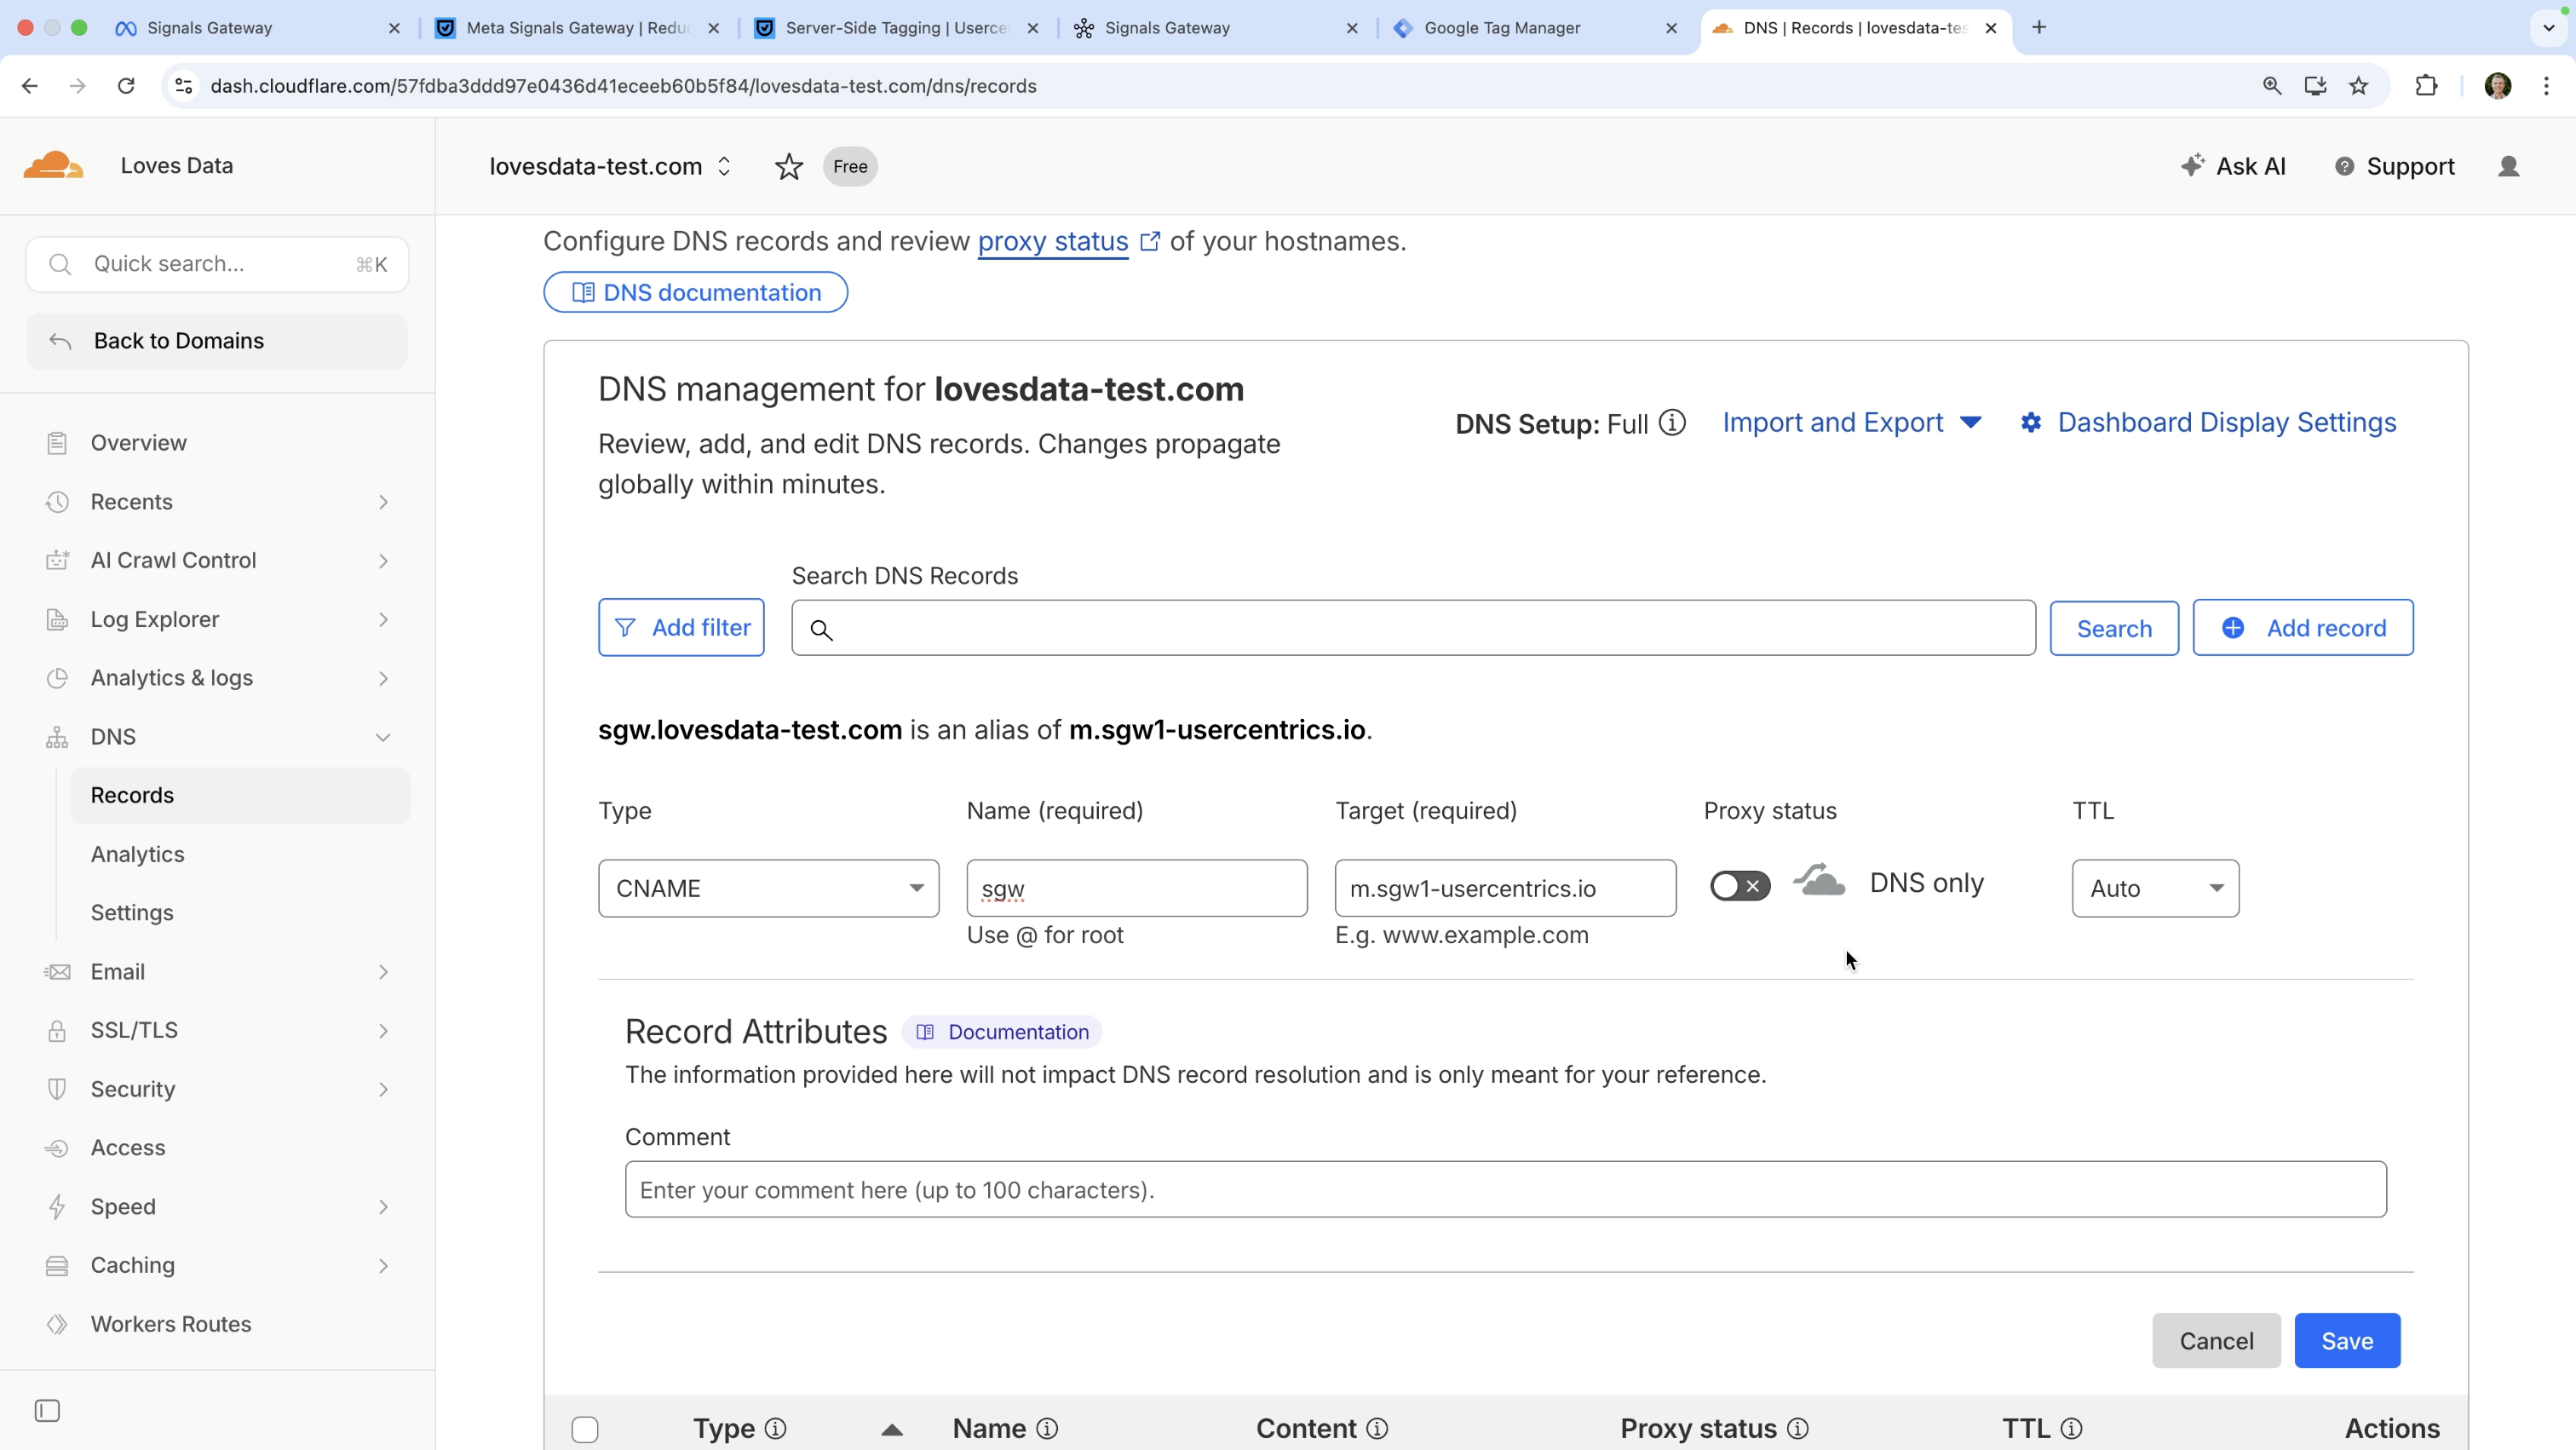Click the install app icon in address bar

(x=2315, y=86)
